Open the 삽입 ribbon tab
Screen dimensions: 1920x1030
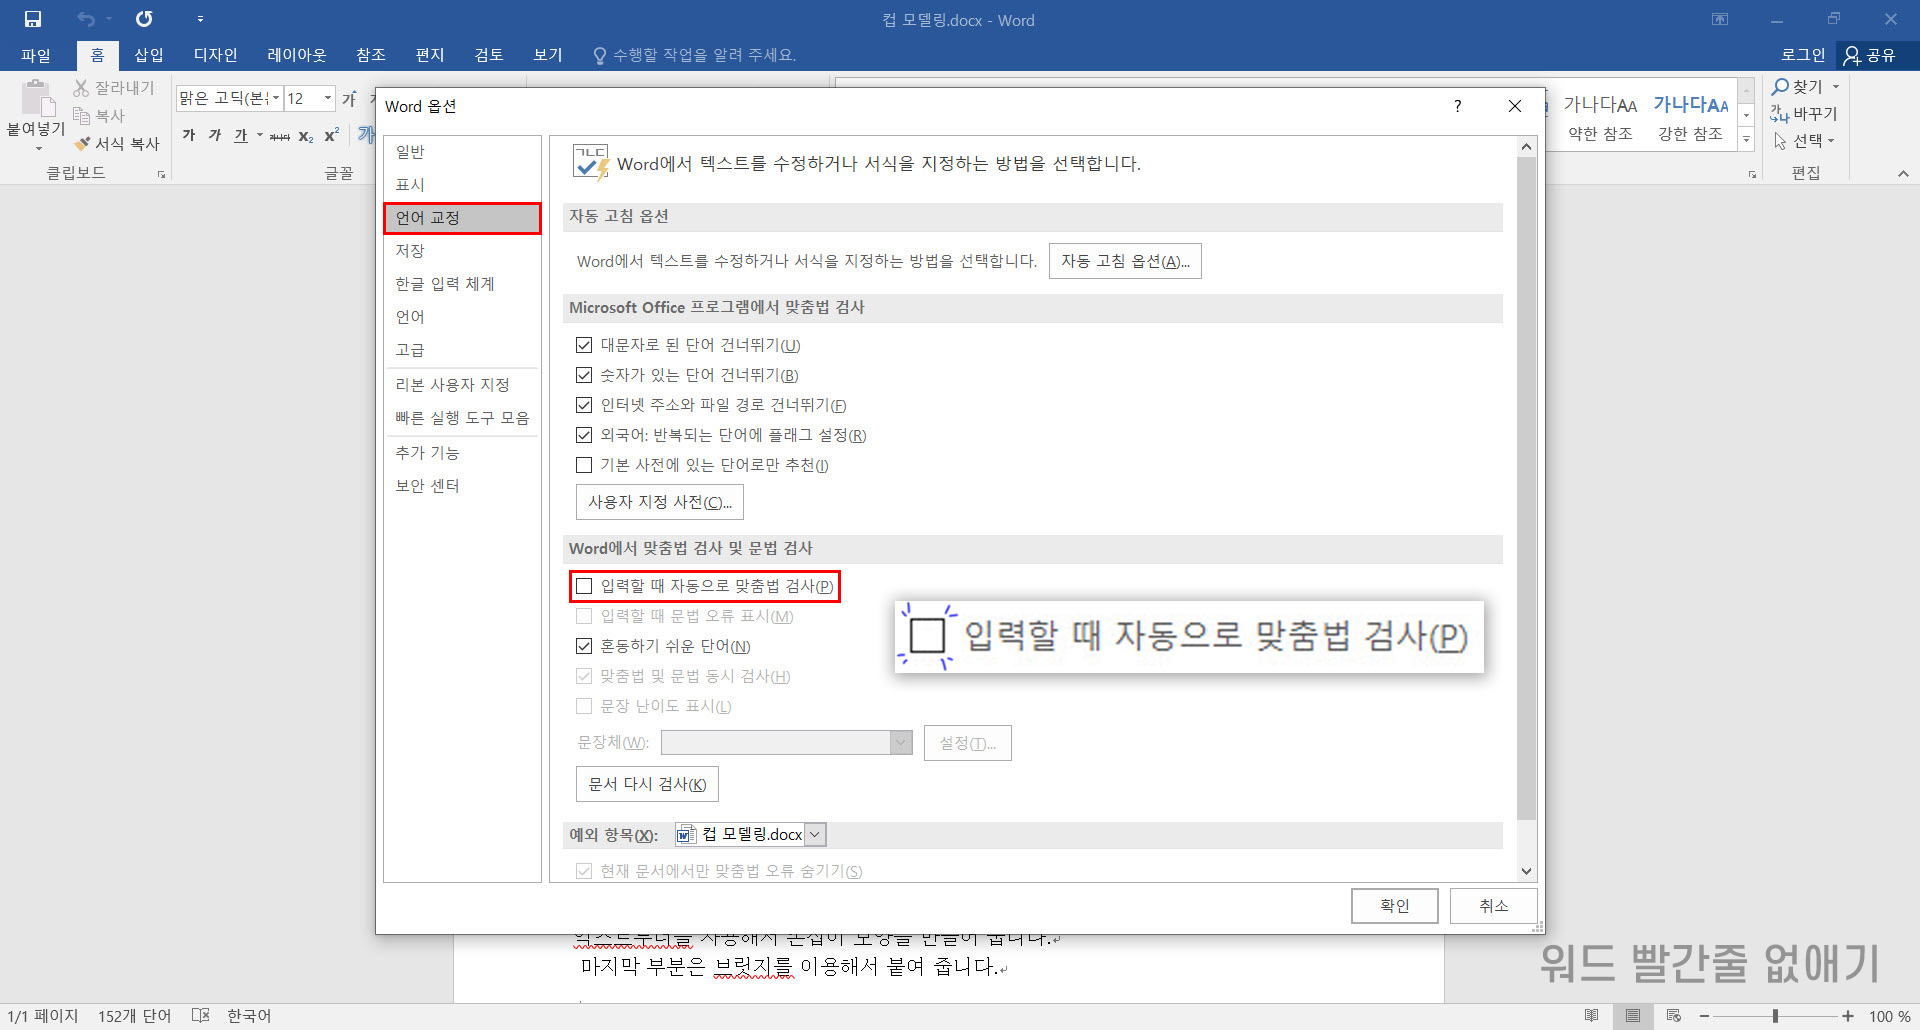click(x=149, y=55)
